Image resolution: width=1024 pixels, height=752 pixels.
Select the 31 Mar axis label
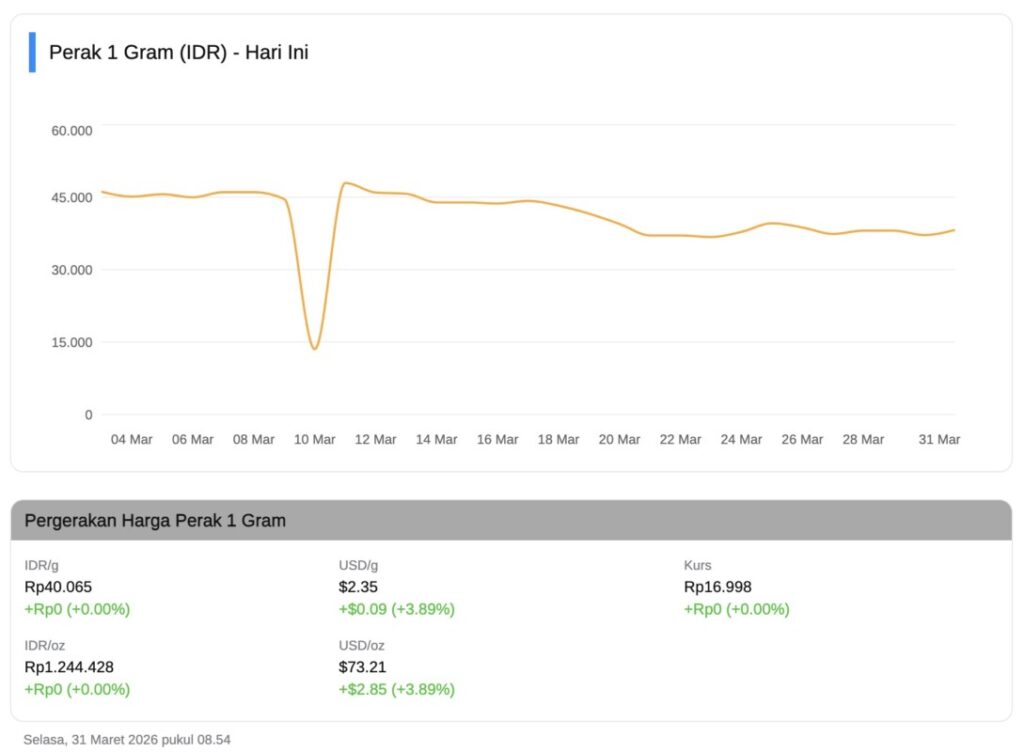click(x=941, y=439)
